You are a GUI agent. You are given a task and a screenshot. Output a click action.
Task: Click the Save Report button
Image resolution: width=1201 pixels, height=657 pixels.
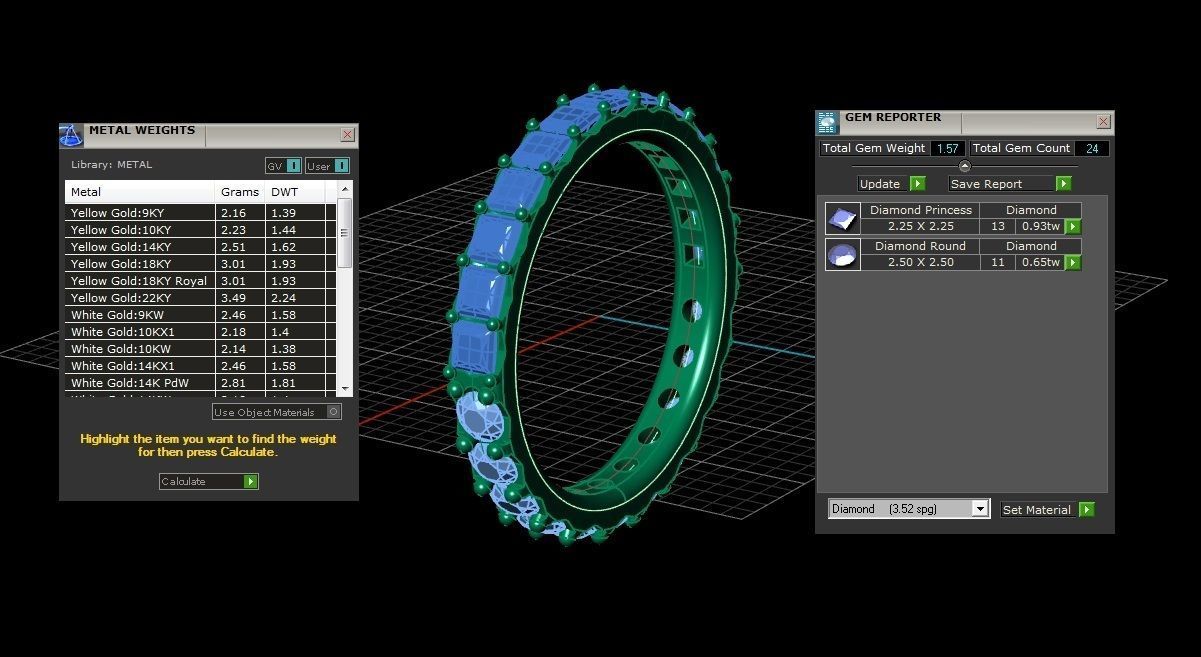(x=1010, y=184)
